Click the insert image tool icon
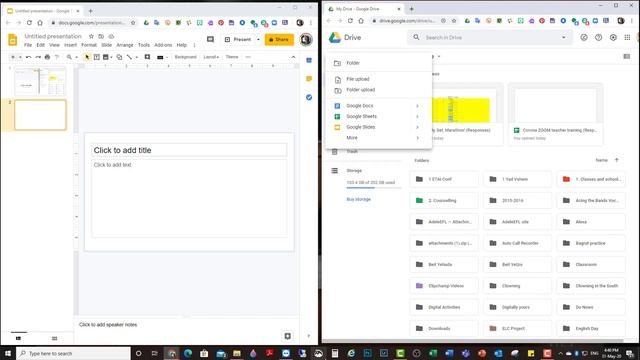 (x=106, y=57)
